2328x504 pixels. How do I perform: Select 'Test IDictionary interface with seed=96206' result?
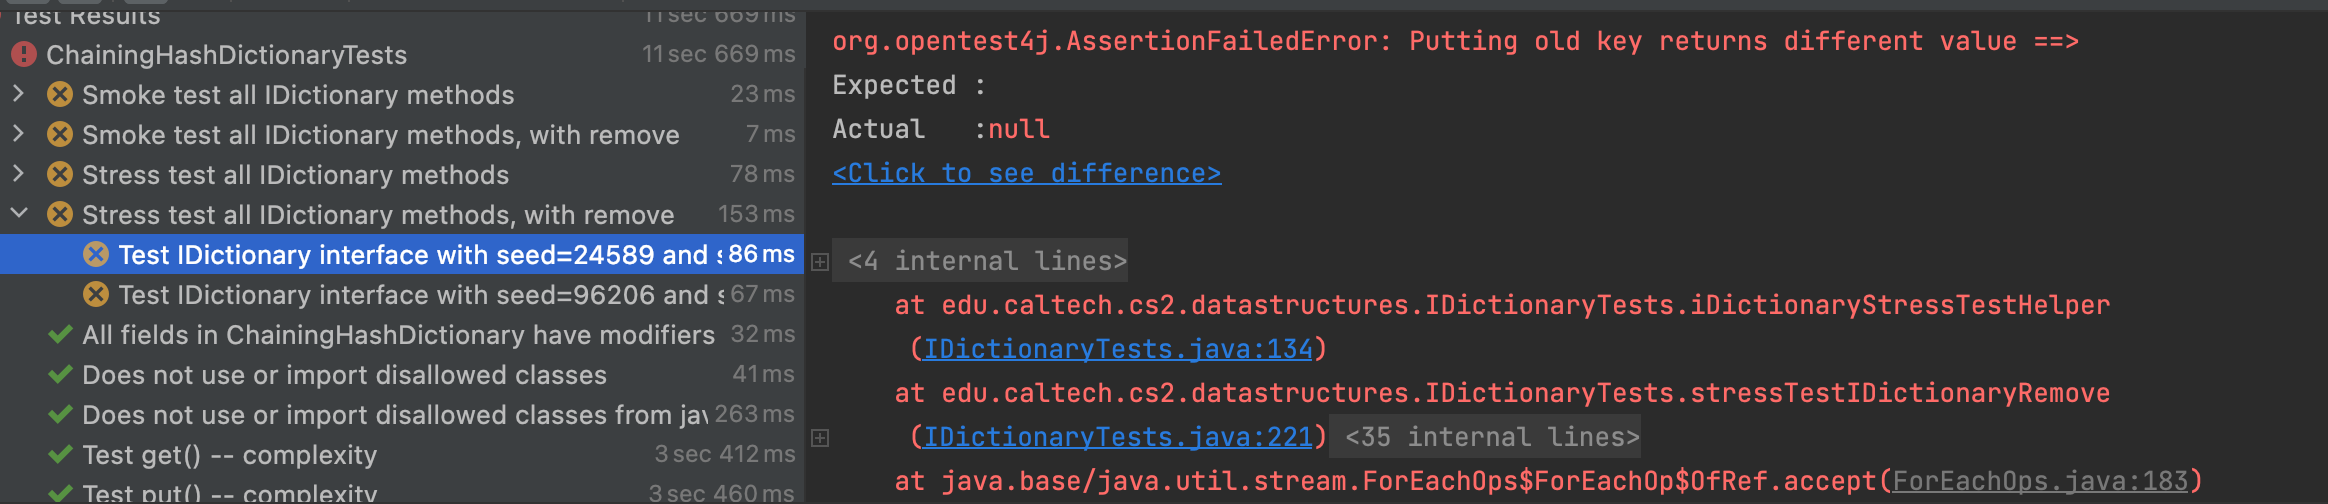pos(420,295)
